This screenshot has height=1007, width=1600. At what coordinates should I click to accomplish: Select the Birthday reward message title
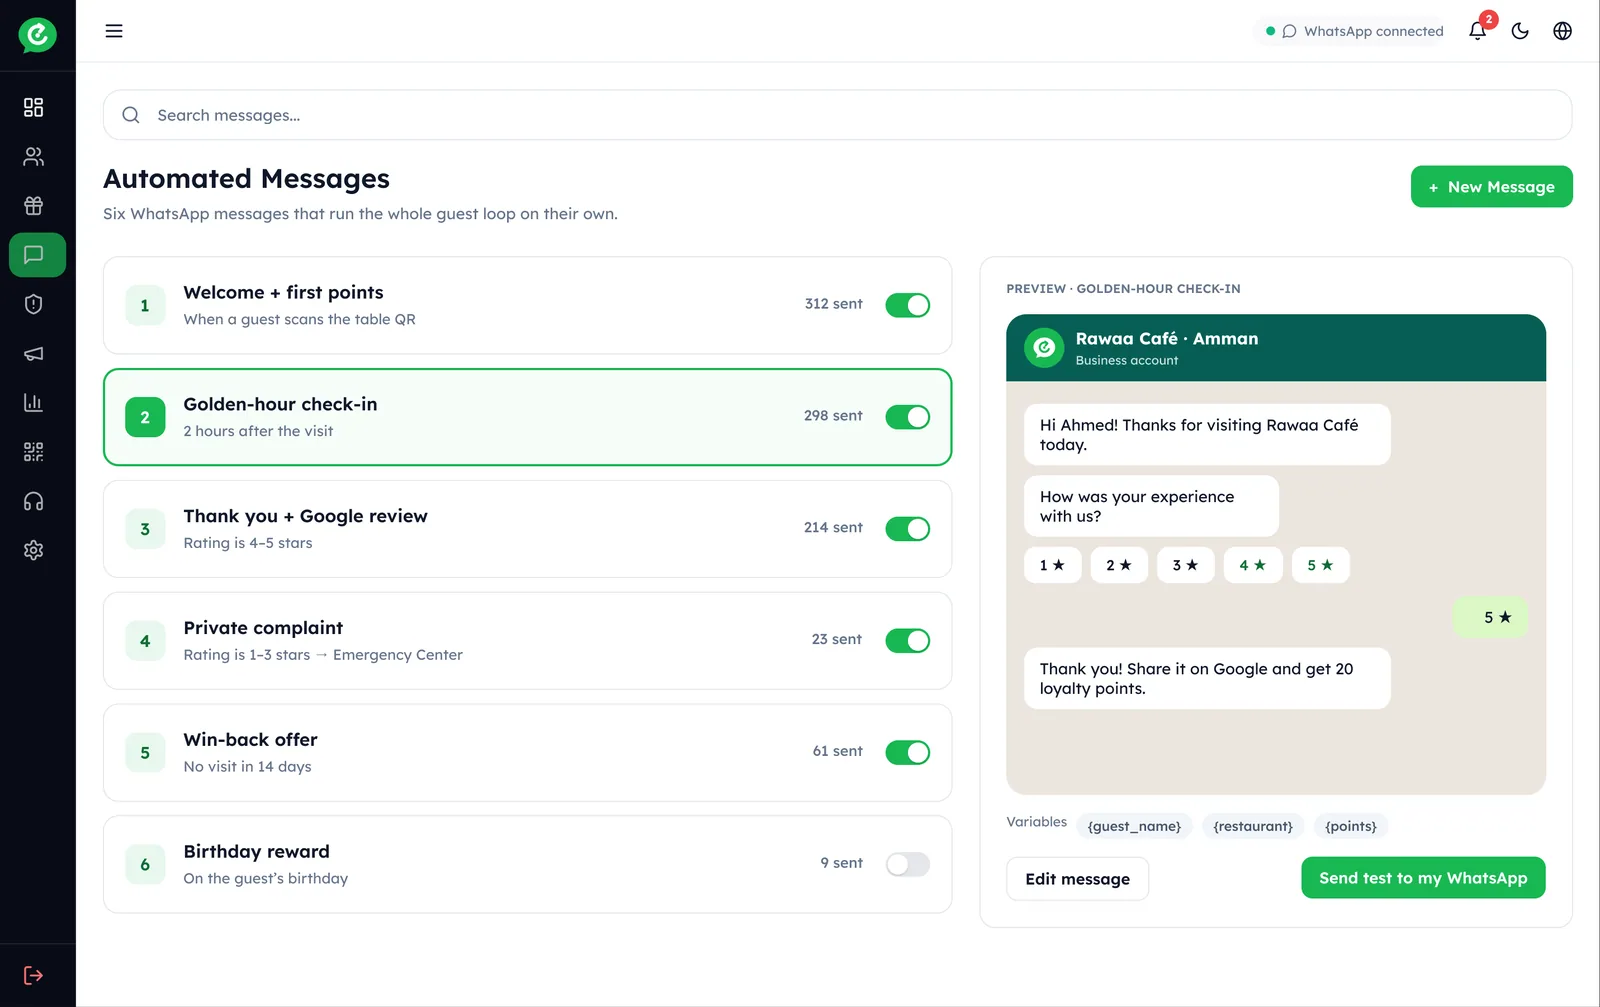click(x=256, y=852)
